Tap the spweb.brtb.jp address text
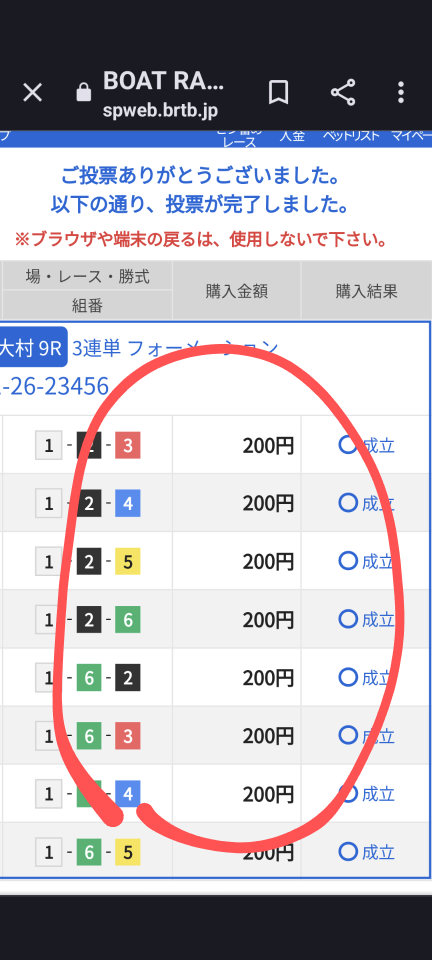Viewport: 432px width, 960px height. [160, 111]
